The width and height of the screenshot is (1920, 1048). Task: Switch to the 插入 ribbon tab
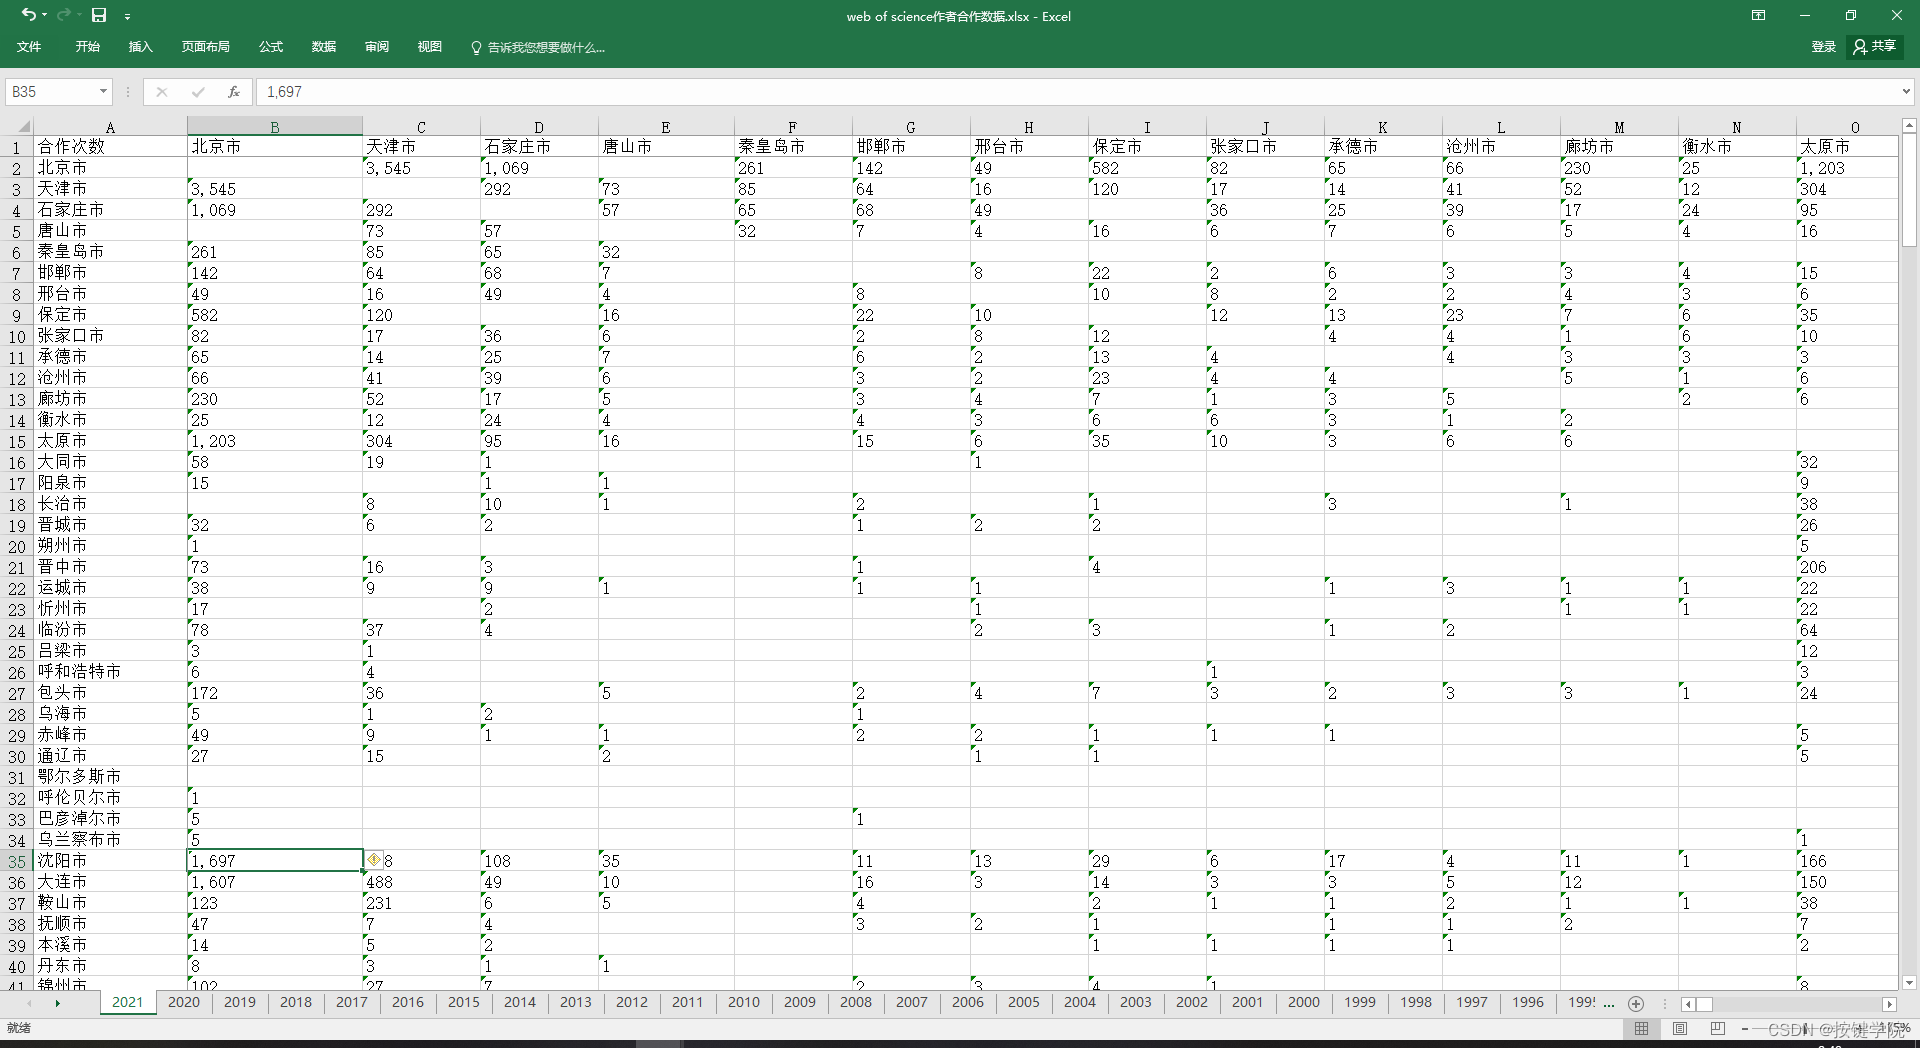click(141, 47)
